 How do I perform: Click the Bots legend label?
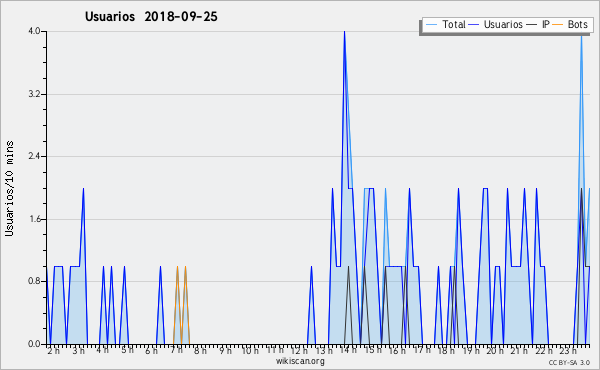pyautogui.click(x=577, y=24)
